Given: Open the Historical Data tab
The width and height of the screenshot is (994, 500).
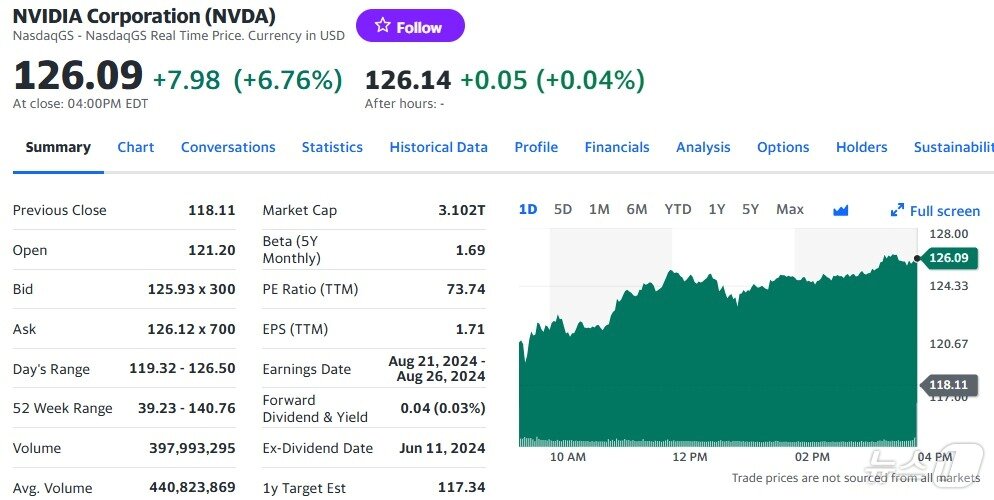Looking at the screenshot, I should pos(438,147).
